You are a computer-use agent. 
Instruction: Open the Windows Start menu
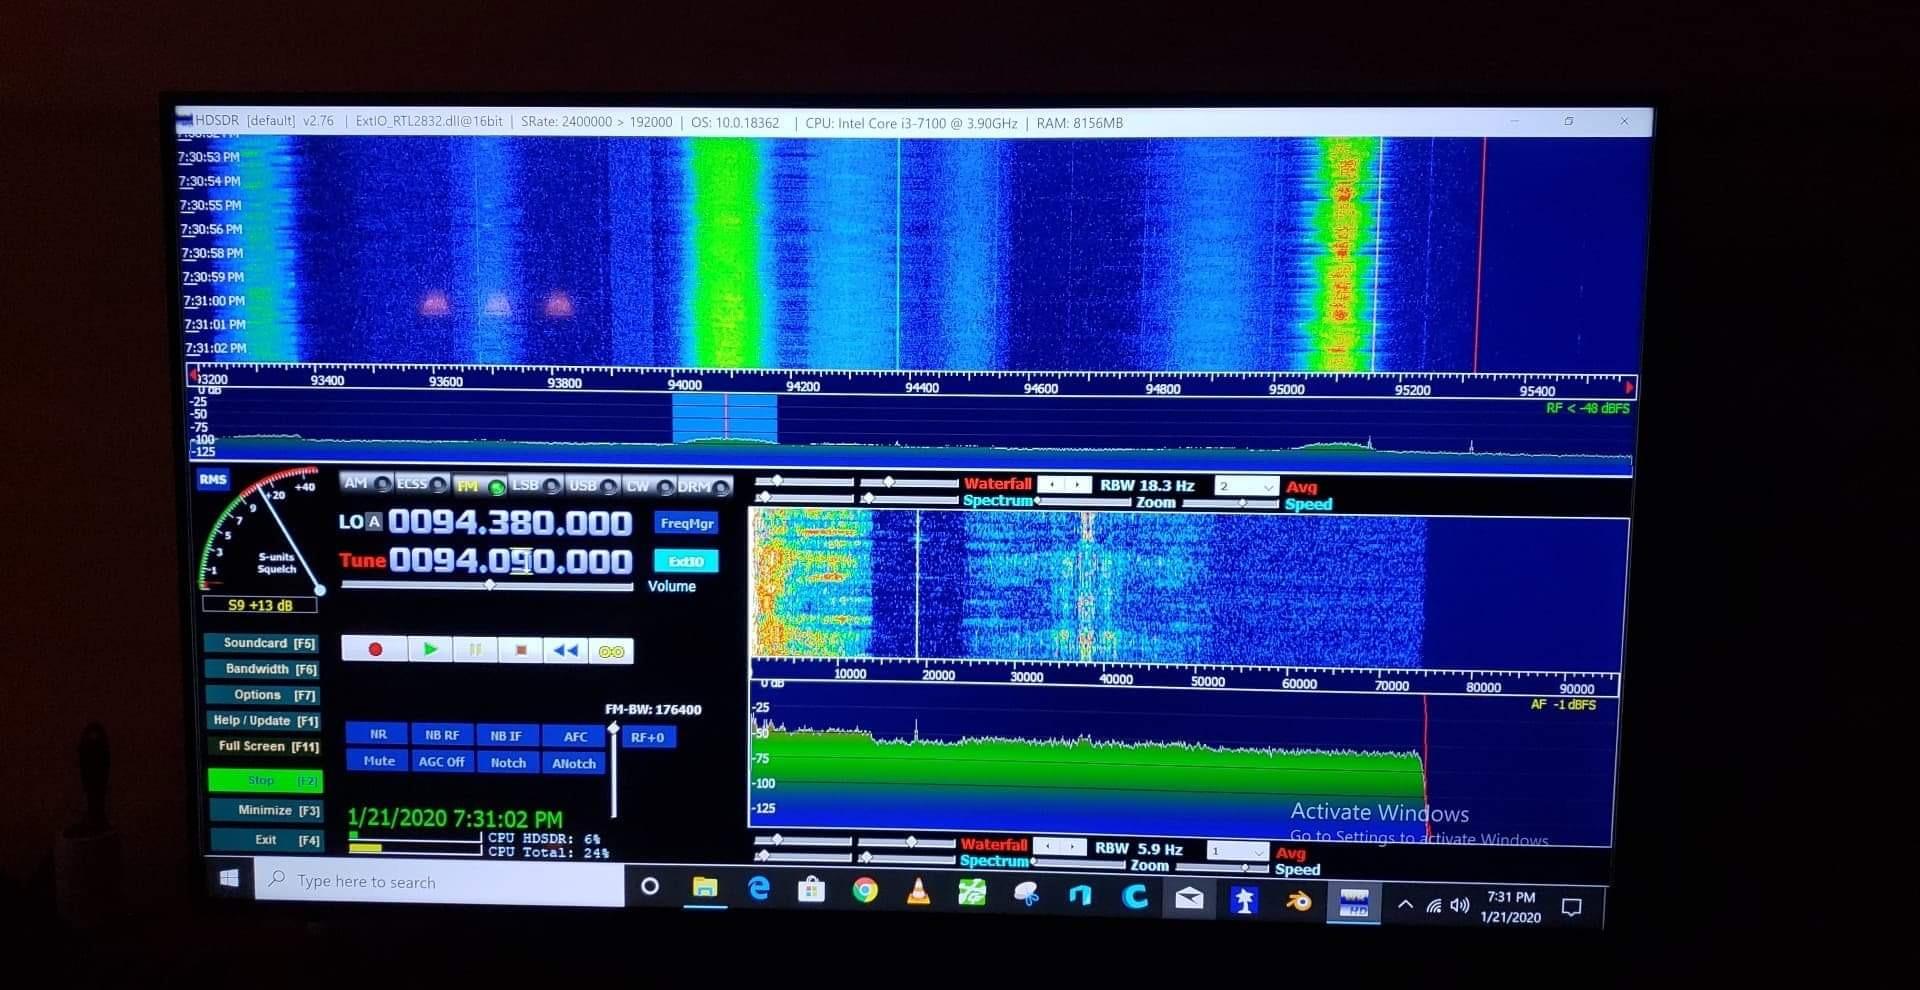pos(229,878)
